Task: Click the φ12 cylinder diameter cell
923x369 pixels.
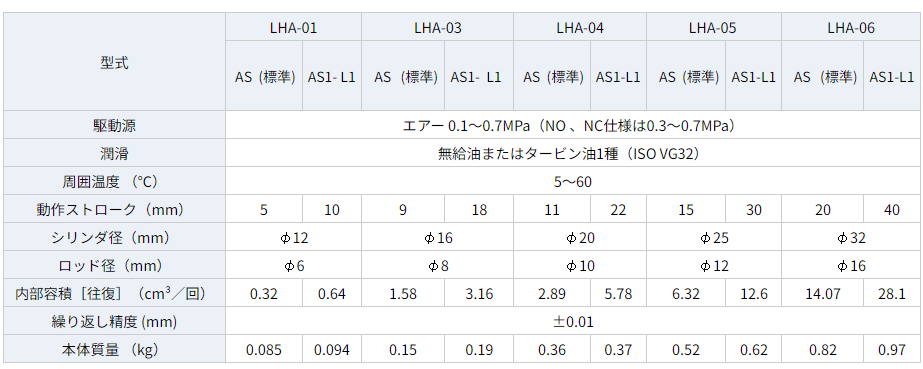Action: (x=293, y=238)
